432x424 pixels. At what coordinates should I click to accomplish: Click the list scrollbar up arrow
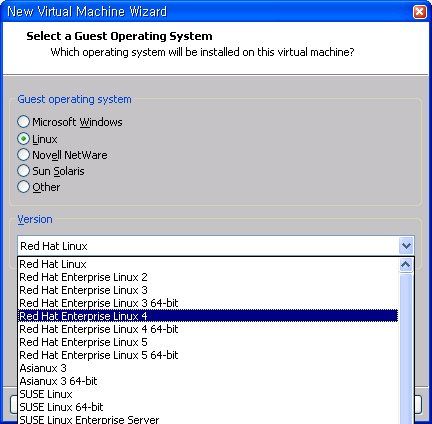click(406, 265)
